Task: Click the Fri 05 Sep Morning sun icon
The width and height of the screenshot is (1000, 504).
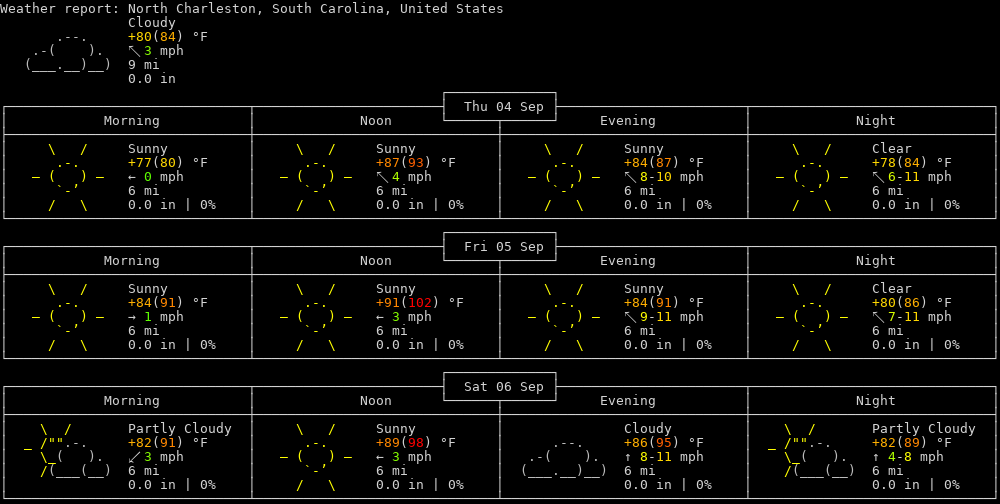Action: pyautogui.click(x=68, y=317)
